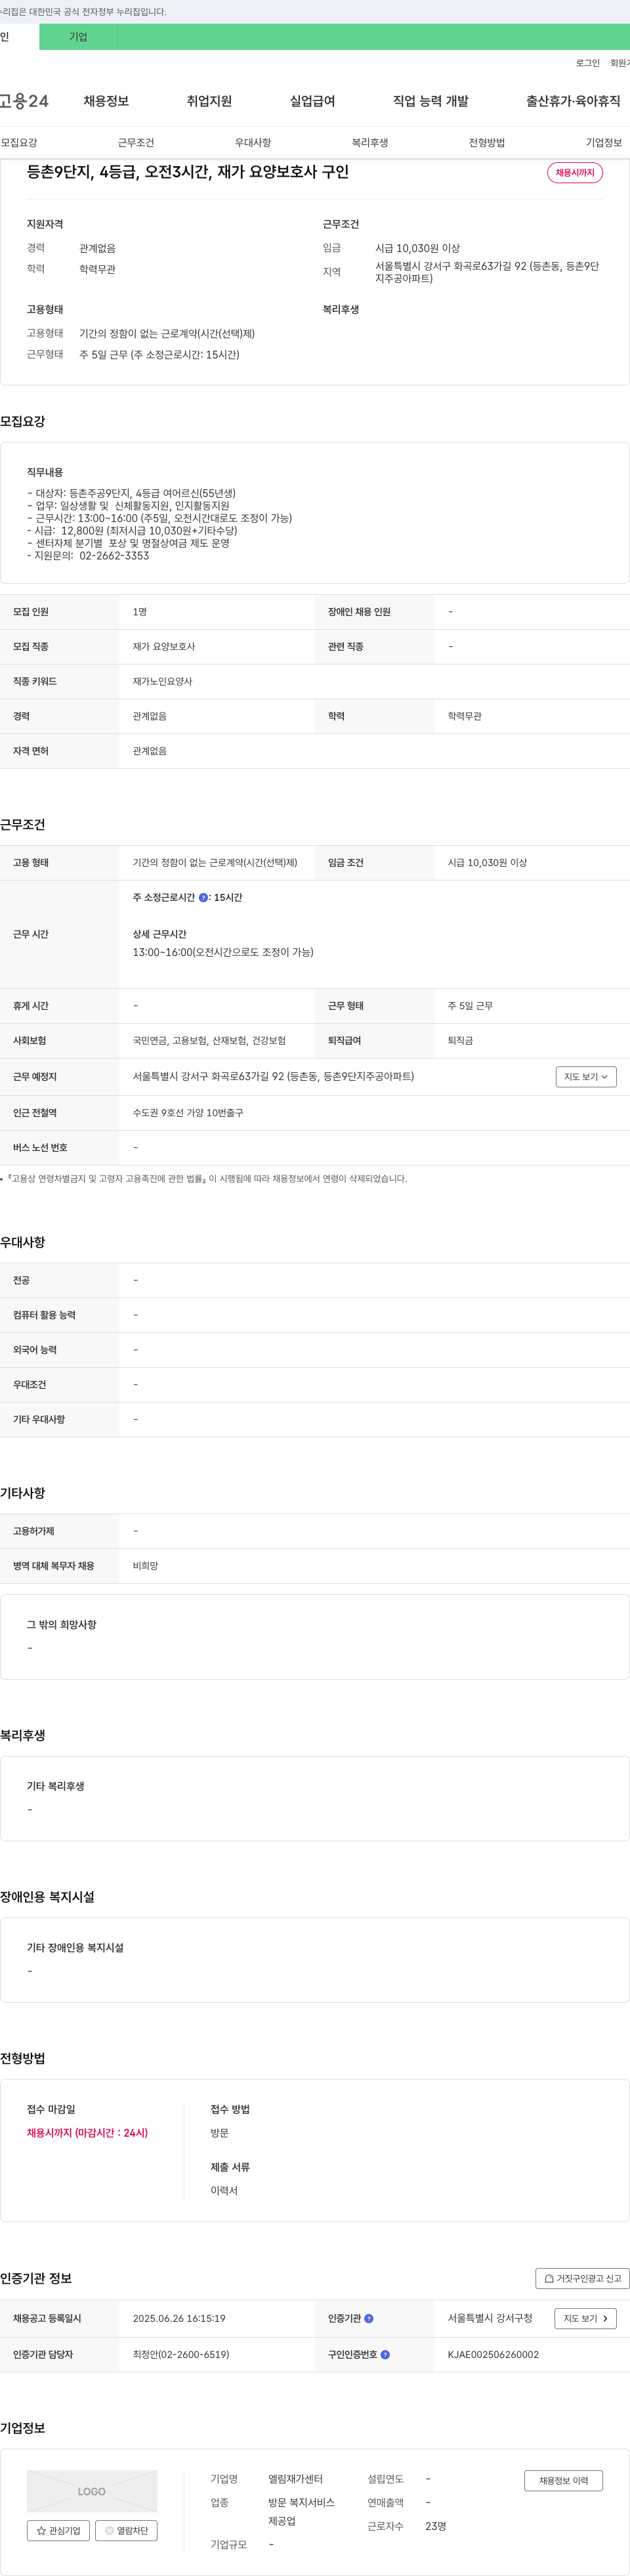Viewport: 630px width, 2576px height.
Task: Click 방문 복지서비스 제공업 업종 value
Action: tap(301, 2511)
